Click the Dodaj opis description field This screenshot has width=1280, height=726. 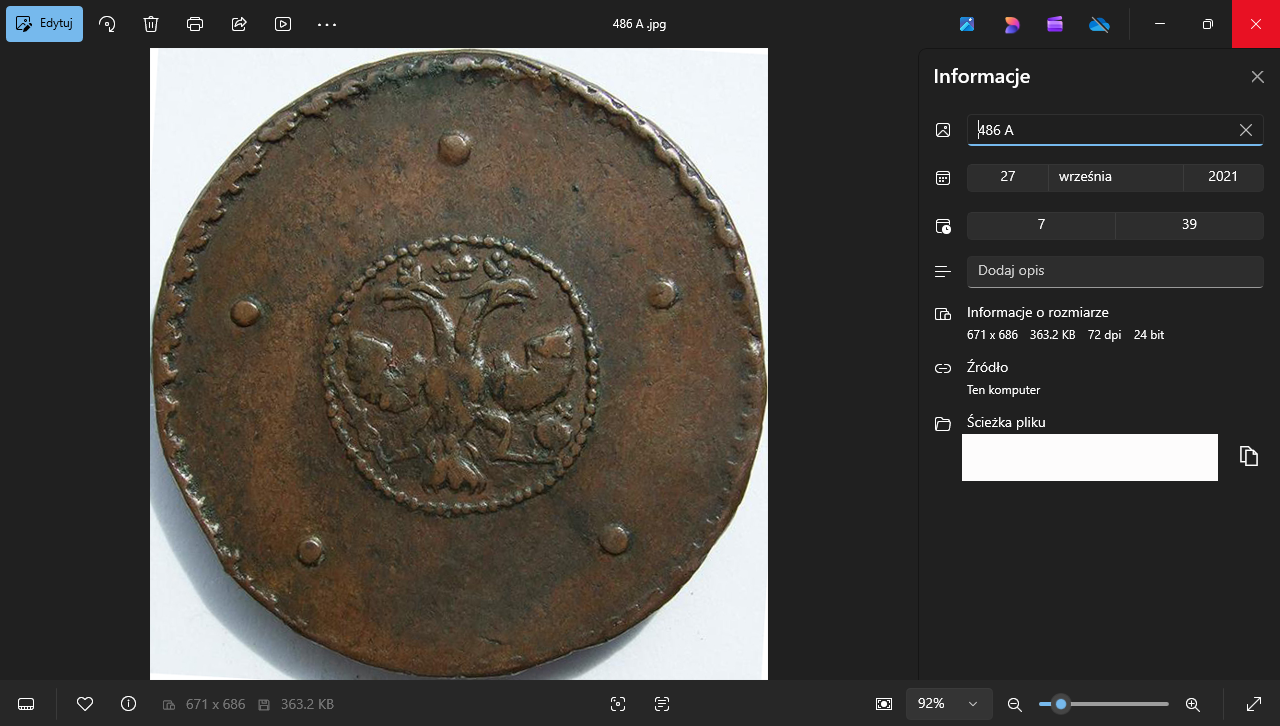tap(1114, 271)
